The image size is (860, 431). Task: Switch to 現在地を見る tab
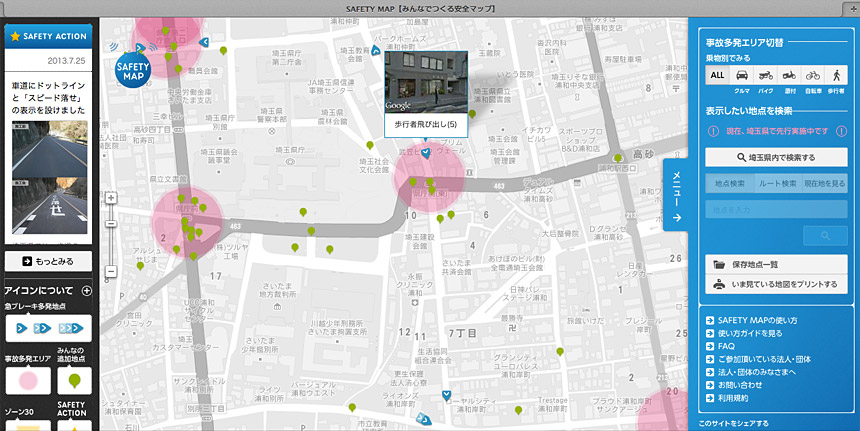click(824, 184)
